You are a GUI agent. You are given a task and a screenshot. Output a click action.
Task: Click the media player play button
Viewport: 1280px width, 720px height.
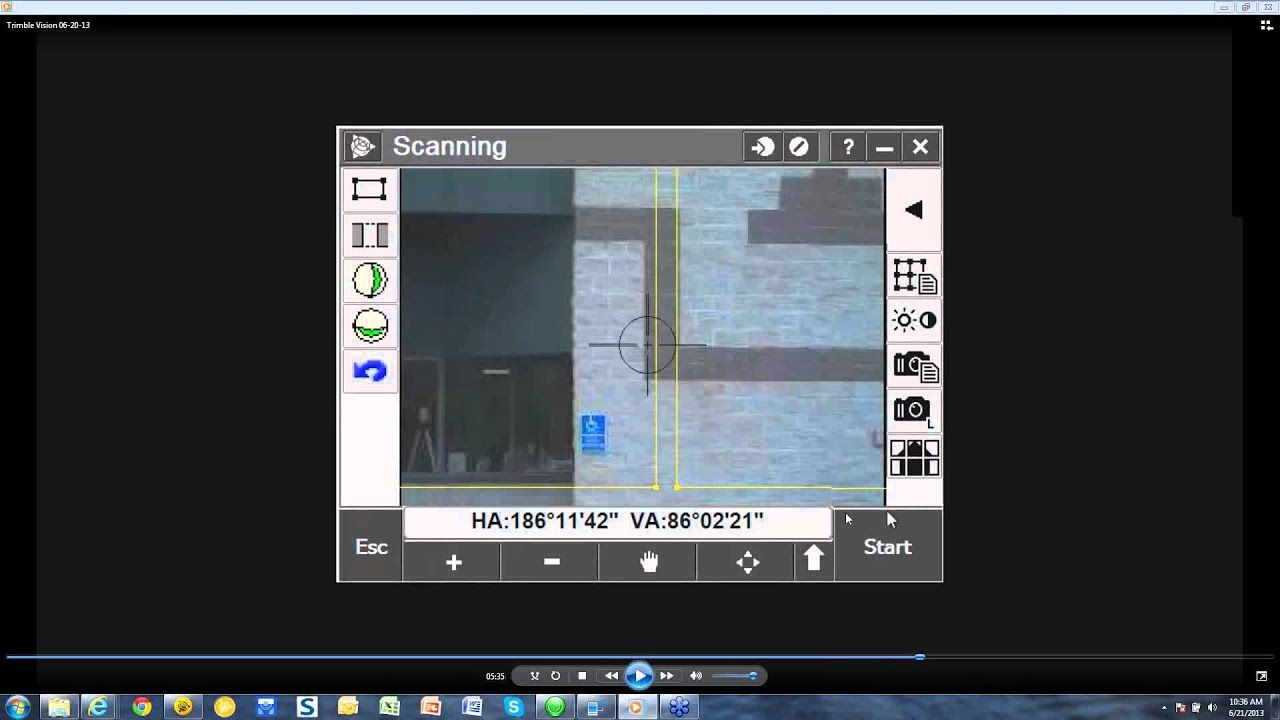point(639,676)
